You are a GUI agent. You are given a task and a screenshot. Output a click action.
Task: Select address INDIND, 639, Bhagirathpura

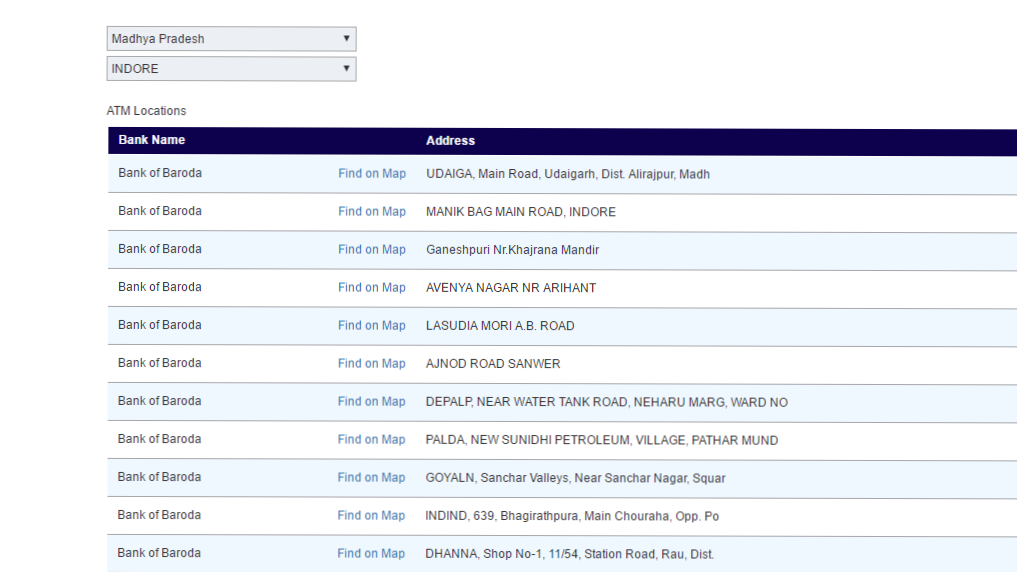[x=572, y=516]
